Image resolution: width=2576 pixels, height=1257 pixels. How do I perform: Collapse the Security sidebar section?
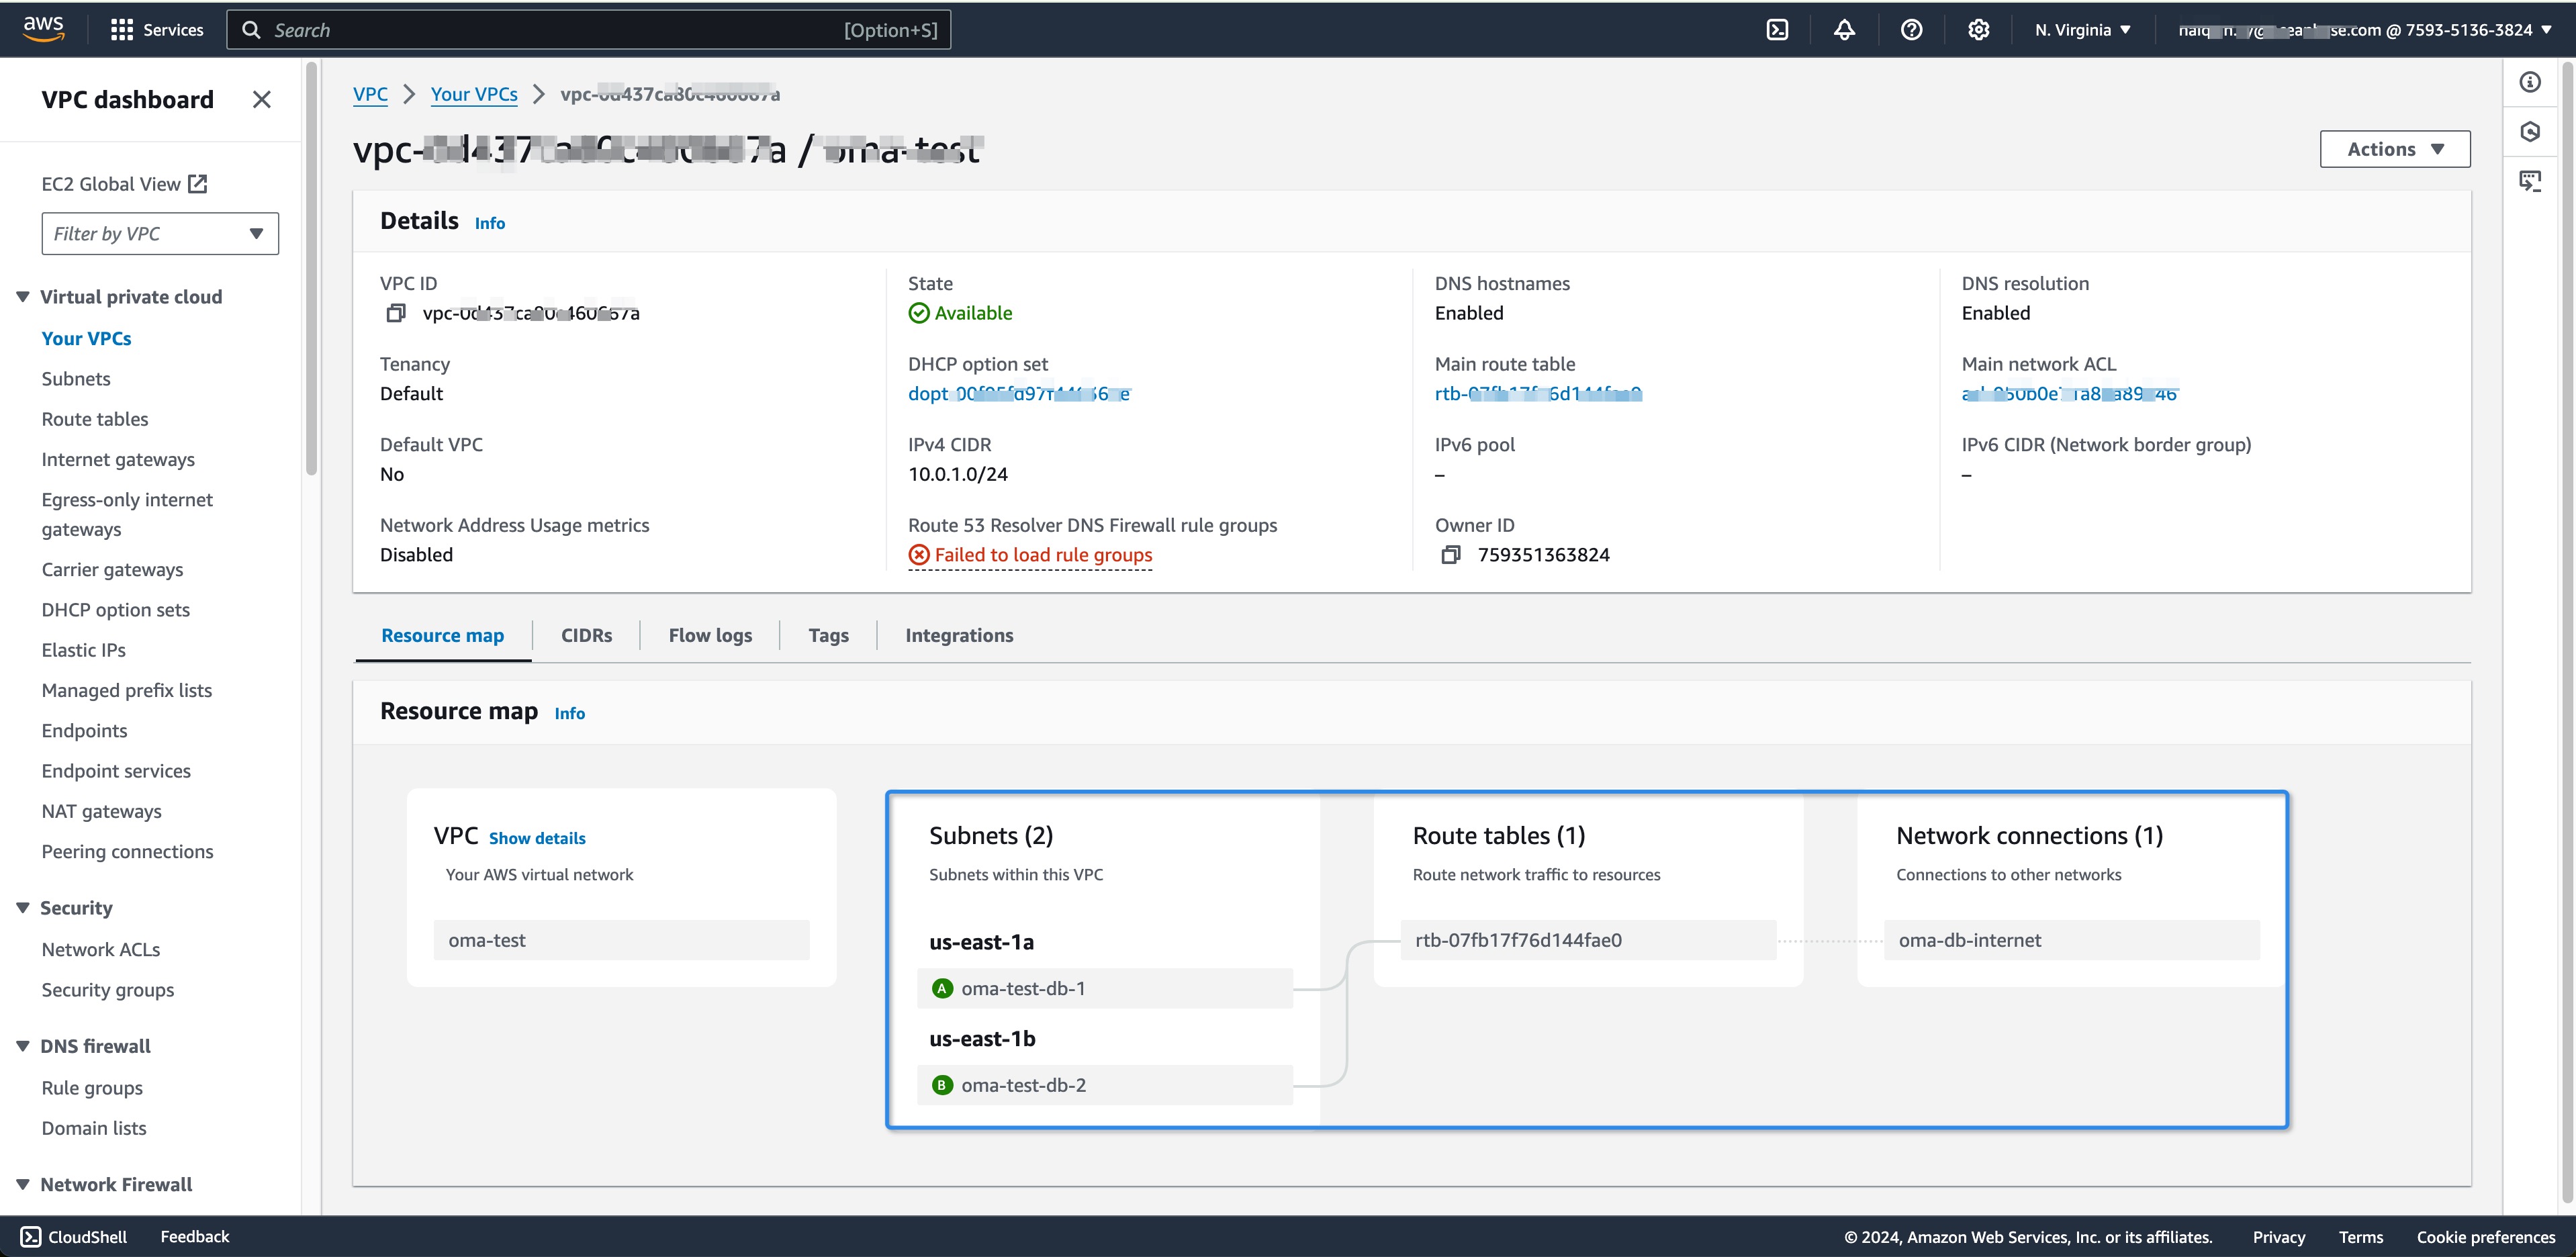(23, 908)
